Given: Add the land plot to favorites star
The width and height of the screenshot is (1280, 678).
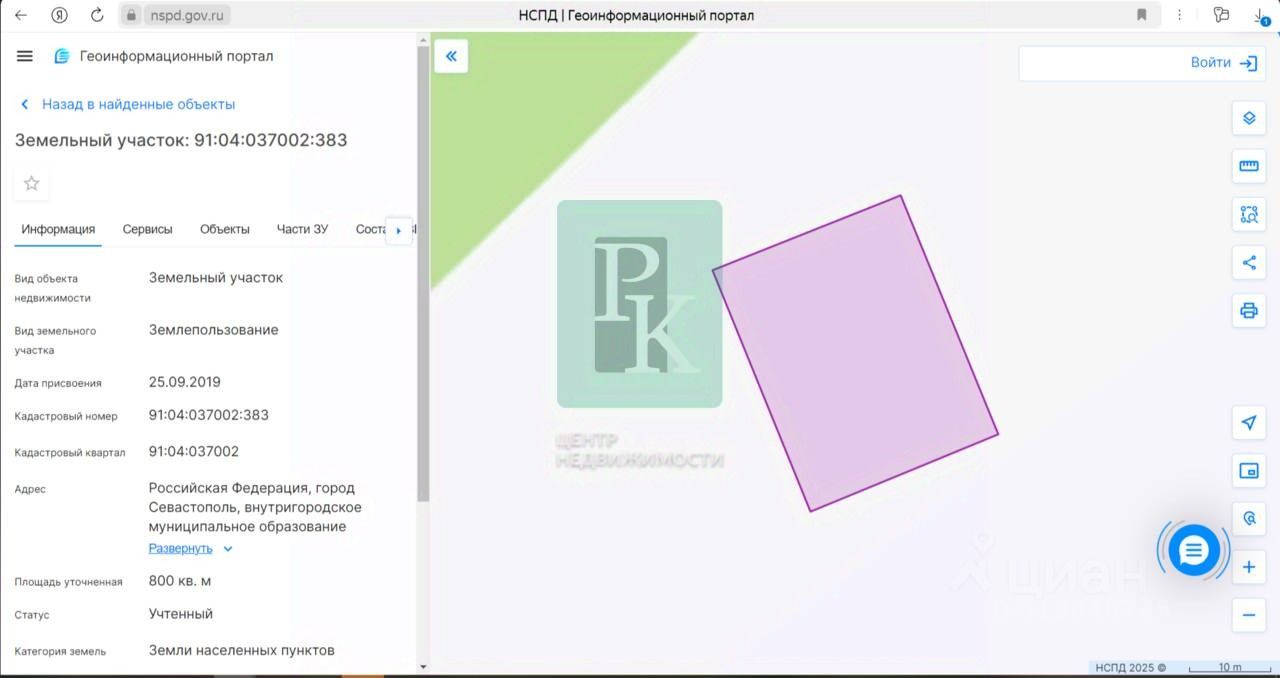Looking at the screenshot, I should click(31, 183).
